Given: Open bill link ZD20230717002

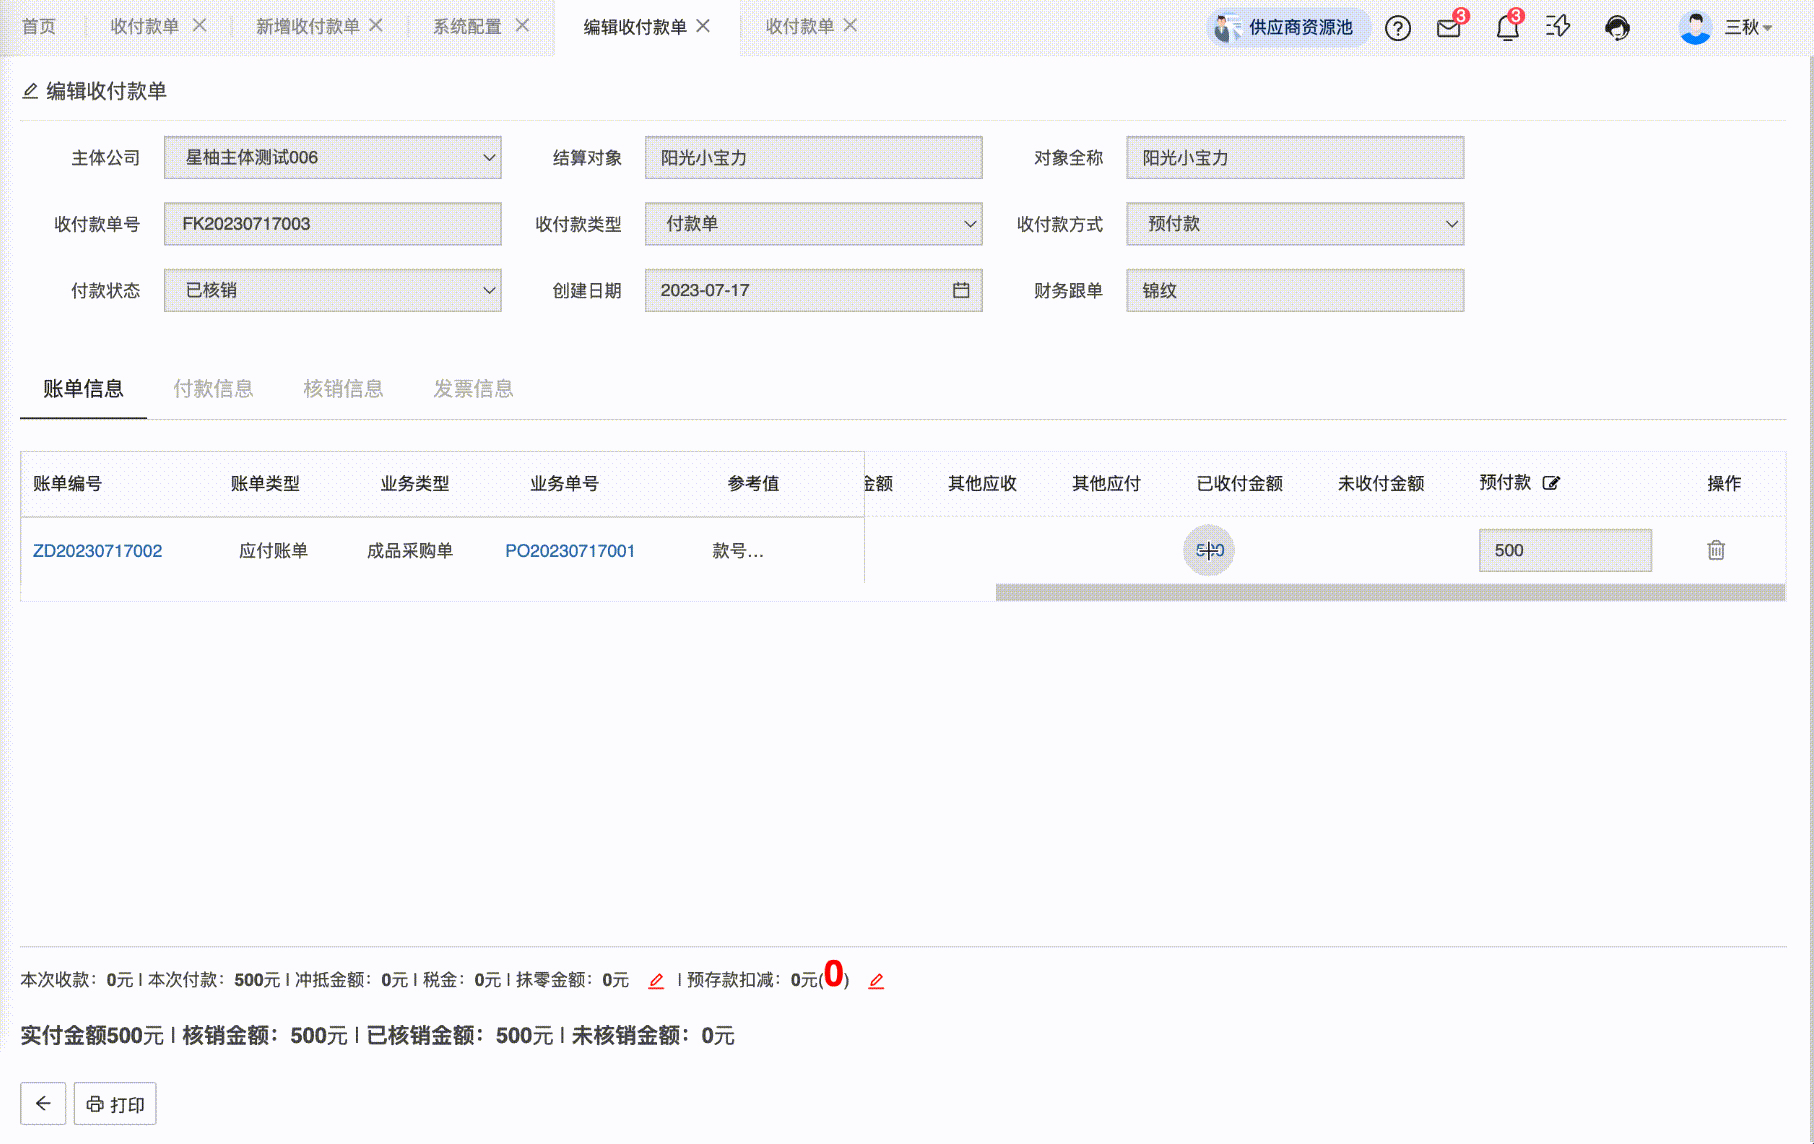Looking at the screenshot, I should [x=97, y=551].
